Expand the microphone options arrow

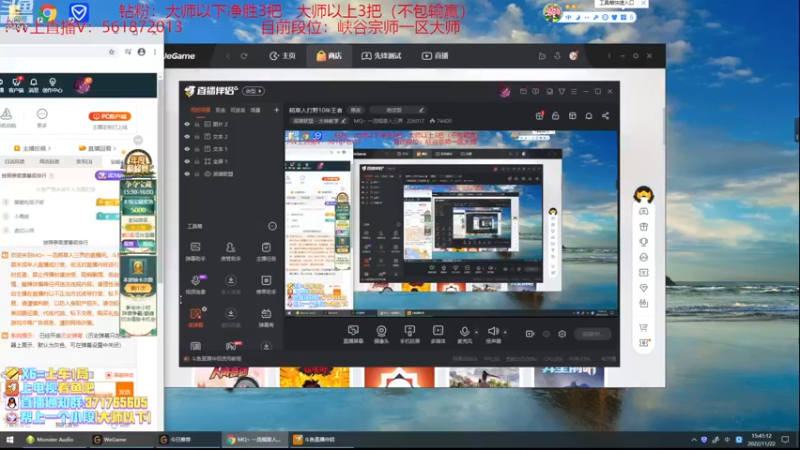coord(477,333)
